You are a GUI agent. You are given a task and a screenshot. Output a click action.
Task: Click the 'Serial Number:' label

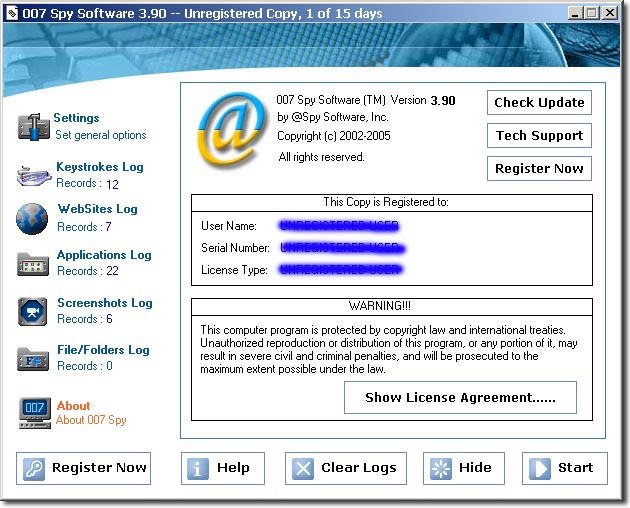[235, 248]
